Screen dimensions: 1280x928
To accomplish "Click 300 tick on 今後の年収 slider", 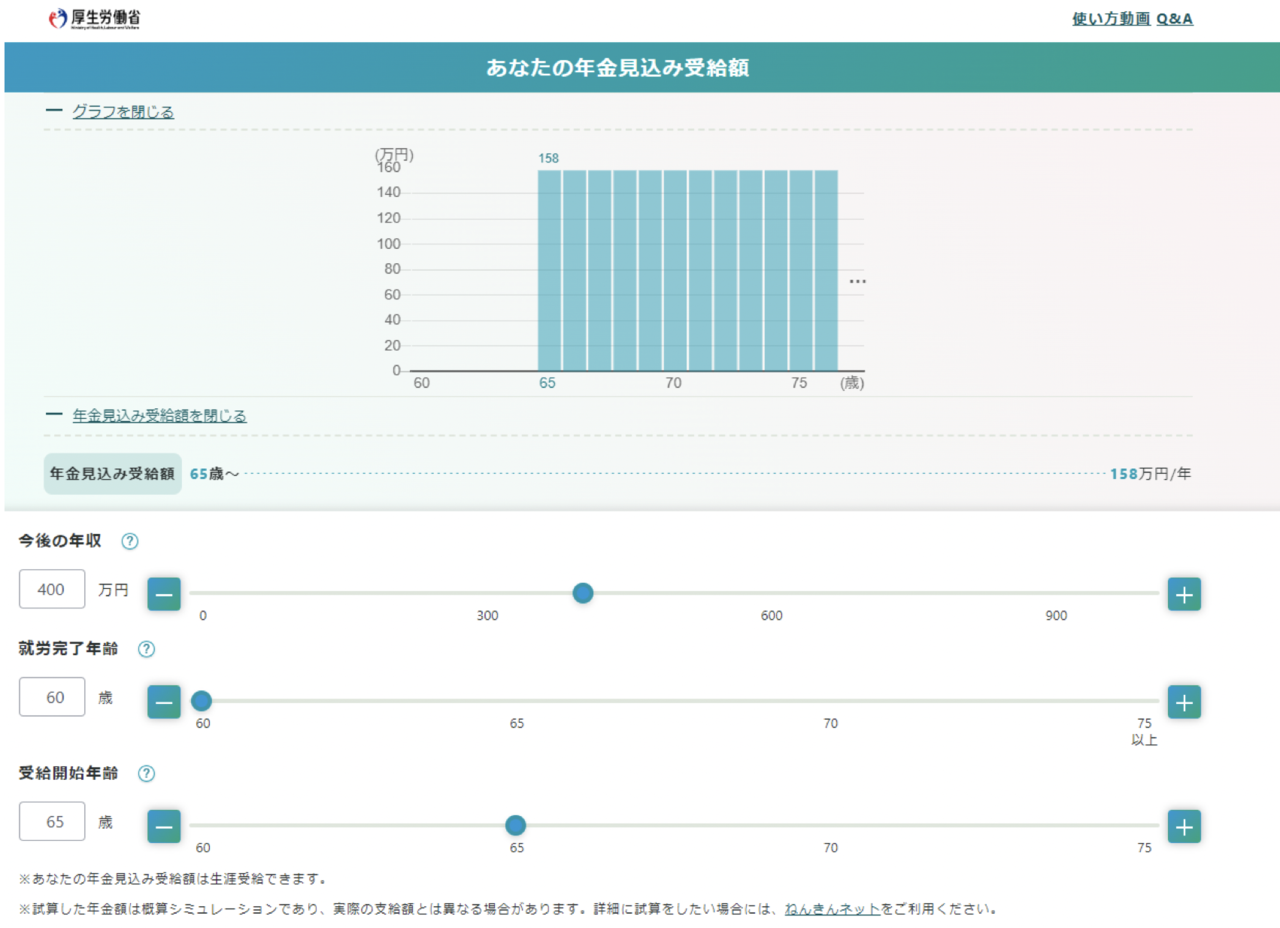I will [x=487, y=616].
